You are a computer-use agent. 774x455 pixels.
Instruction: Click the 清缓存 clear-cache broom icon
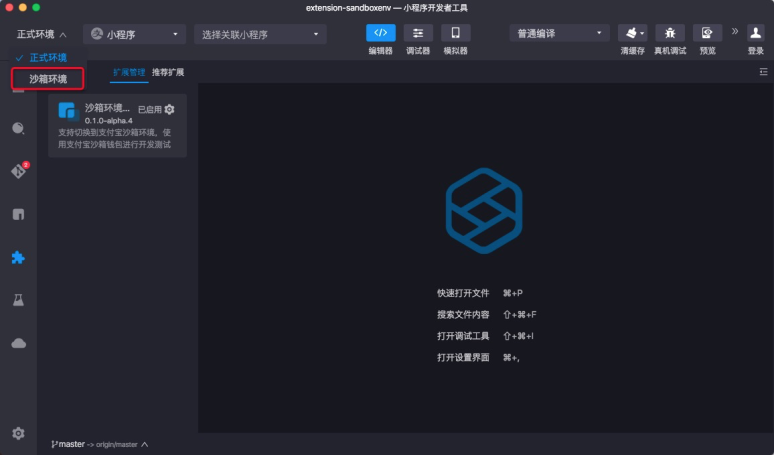click(630, 33)
